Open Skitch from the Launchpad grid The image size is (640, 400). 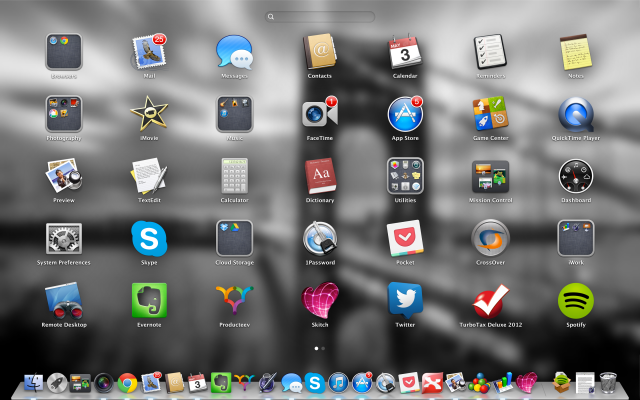coord(320,300)
